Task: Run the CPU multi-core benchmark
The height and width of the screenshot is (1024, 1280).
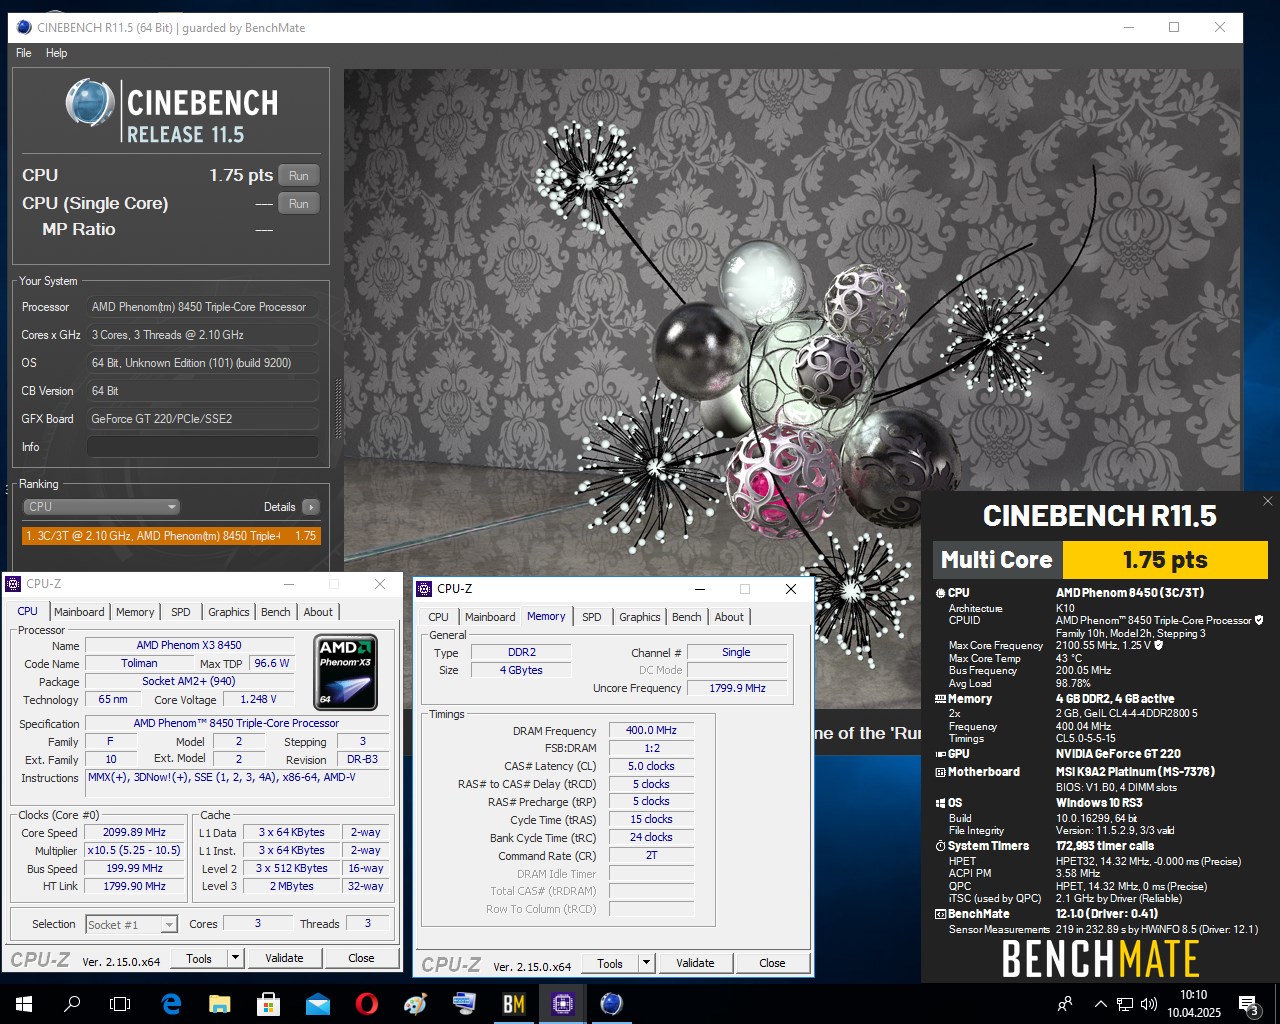Action: [x=298, y=176]
